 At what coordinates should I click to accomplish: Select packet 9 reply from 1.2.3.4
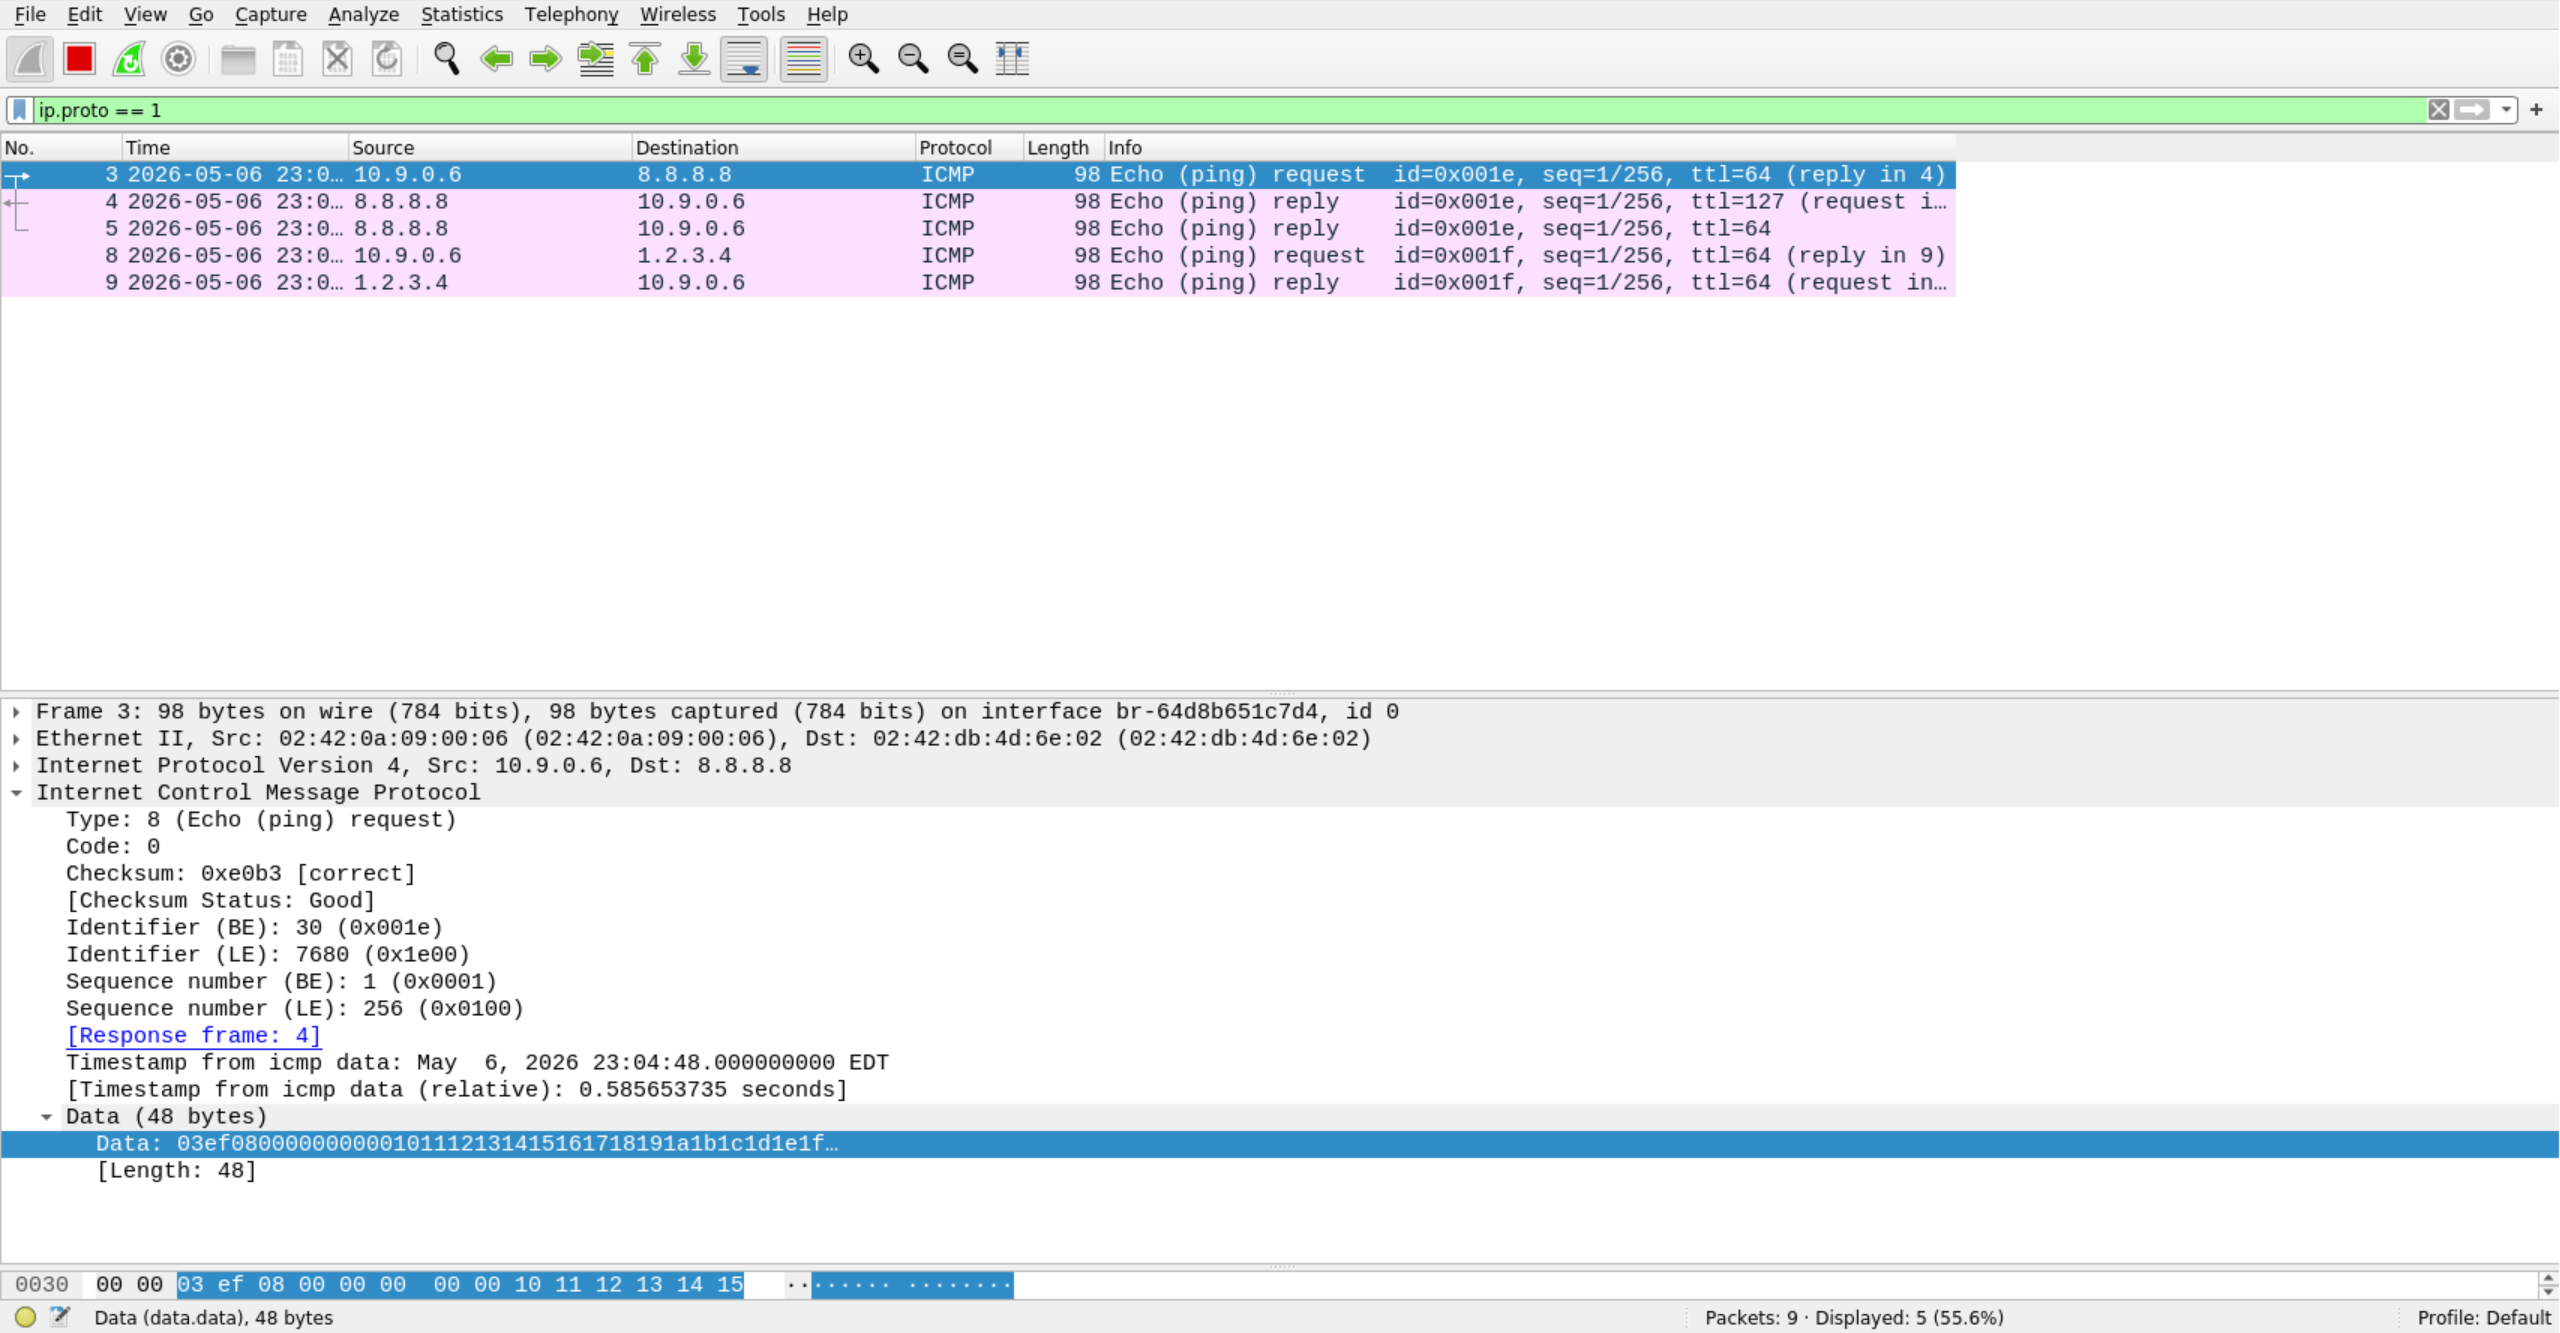point(978,282)
